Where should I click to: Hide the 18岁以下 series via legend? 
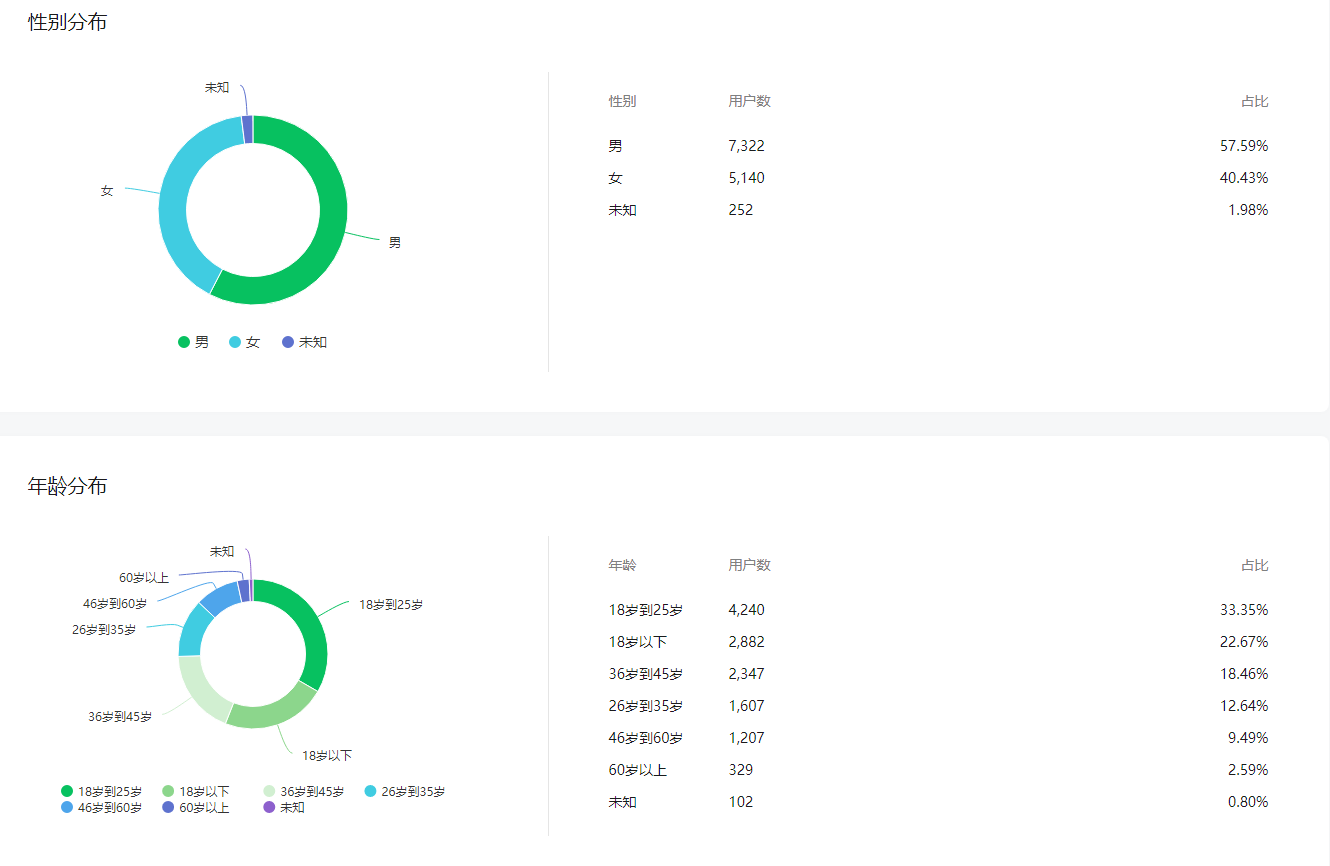(196, 791)
